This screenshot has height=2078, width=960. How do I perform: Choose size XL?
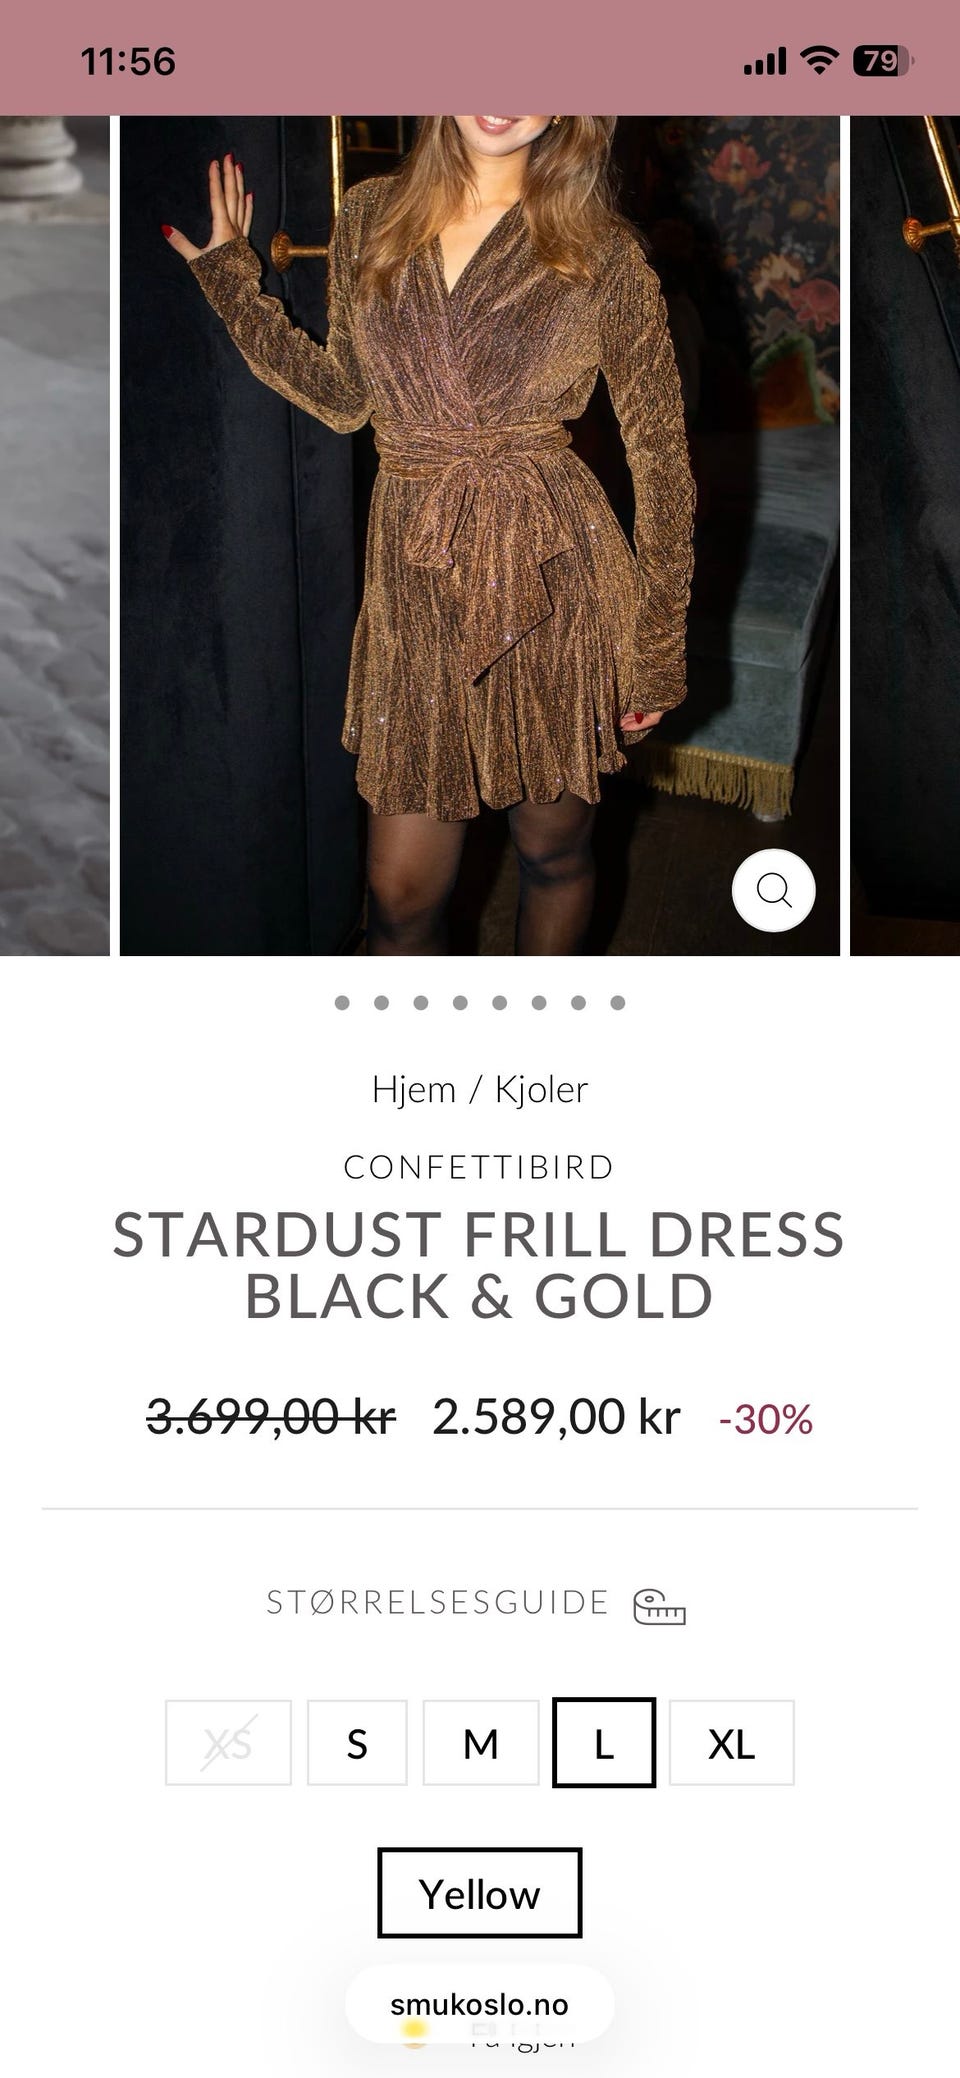[x=732, y=1743]
